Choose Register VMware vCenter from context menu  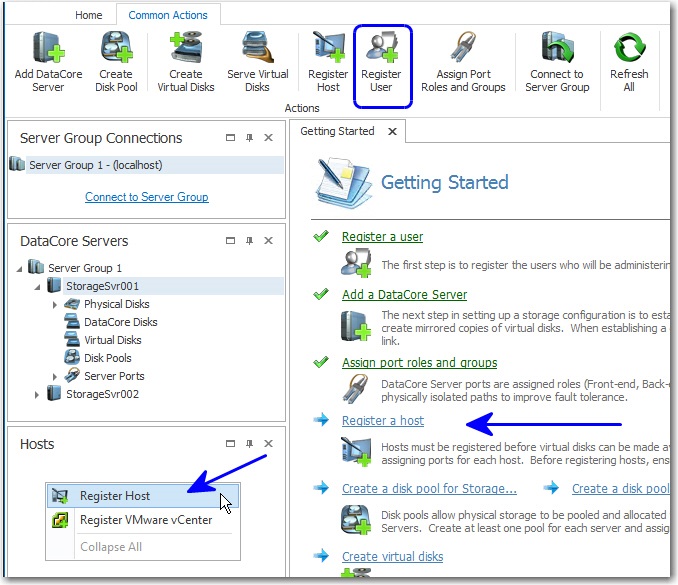click(x=143, y=520)
